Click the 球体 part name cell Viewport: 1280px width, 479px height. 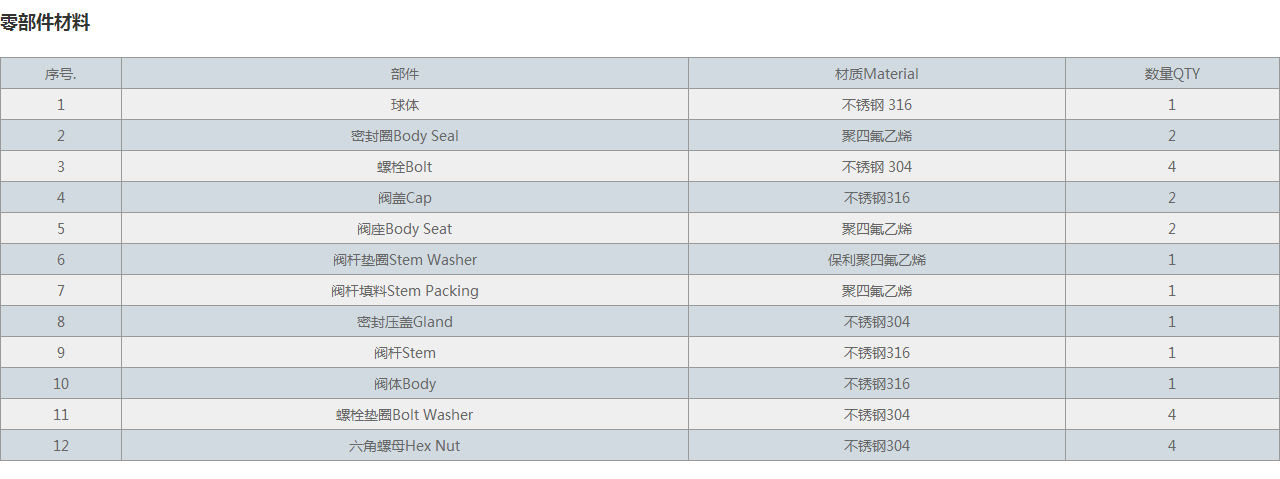pyautogui.click(x=404, y=105)
